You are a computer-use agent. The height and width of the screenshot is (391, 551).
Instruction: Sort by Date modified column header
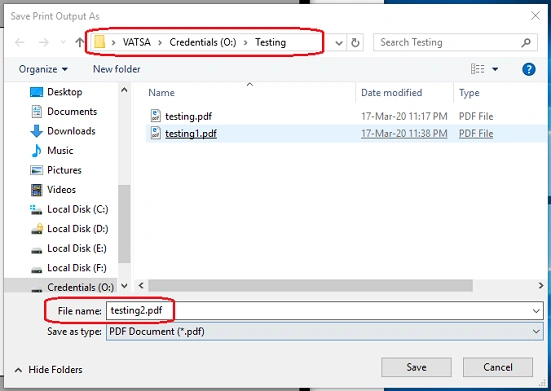pyautogui.click(x=391, y=93)
